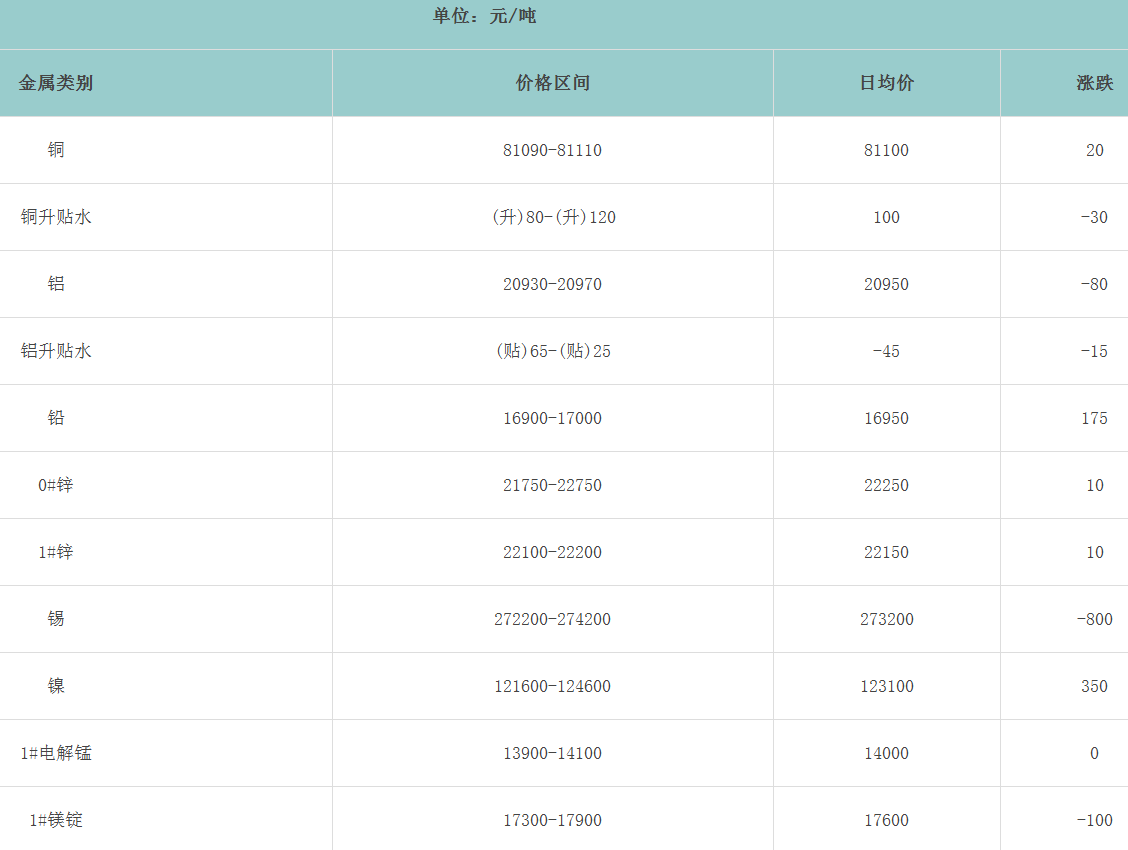This screenshot has height=850, width=1128.
Task: Click the 涨跌 column header
Action: (1094, 83)
